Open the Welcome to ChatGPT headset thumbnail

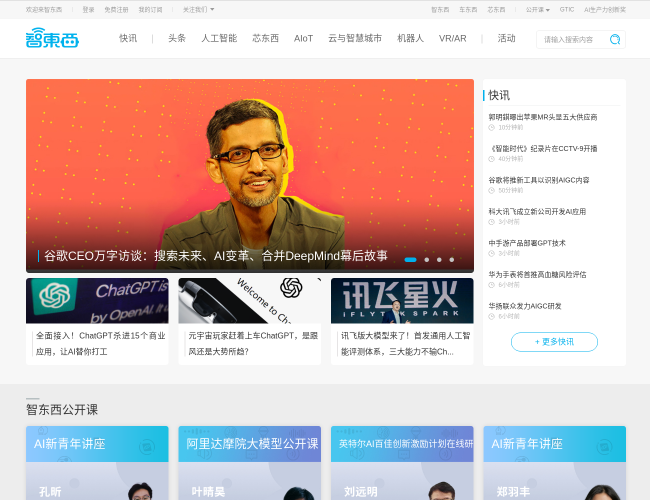point(250,301)
